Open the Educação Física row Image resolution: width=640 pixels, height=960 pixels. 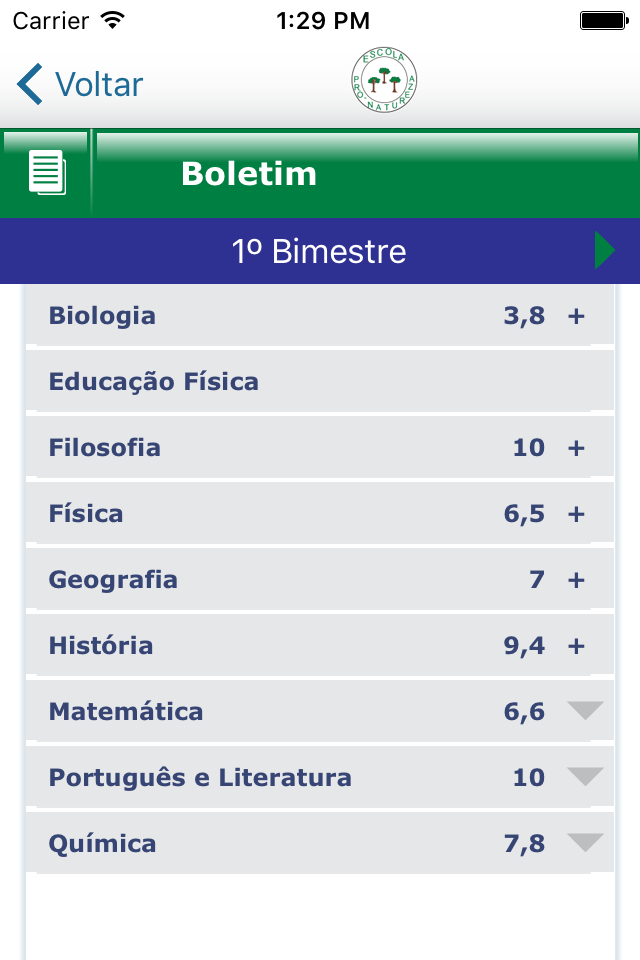[320, 381]
